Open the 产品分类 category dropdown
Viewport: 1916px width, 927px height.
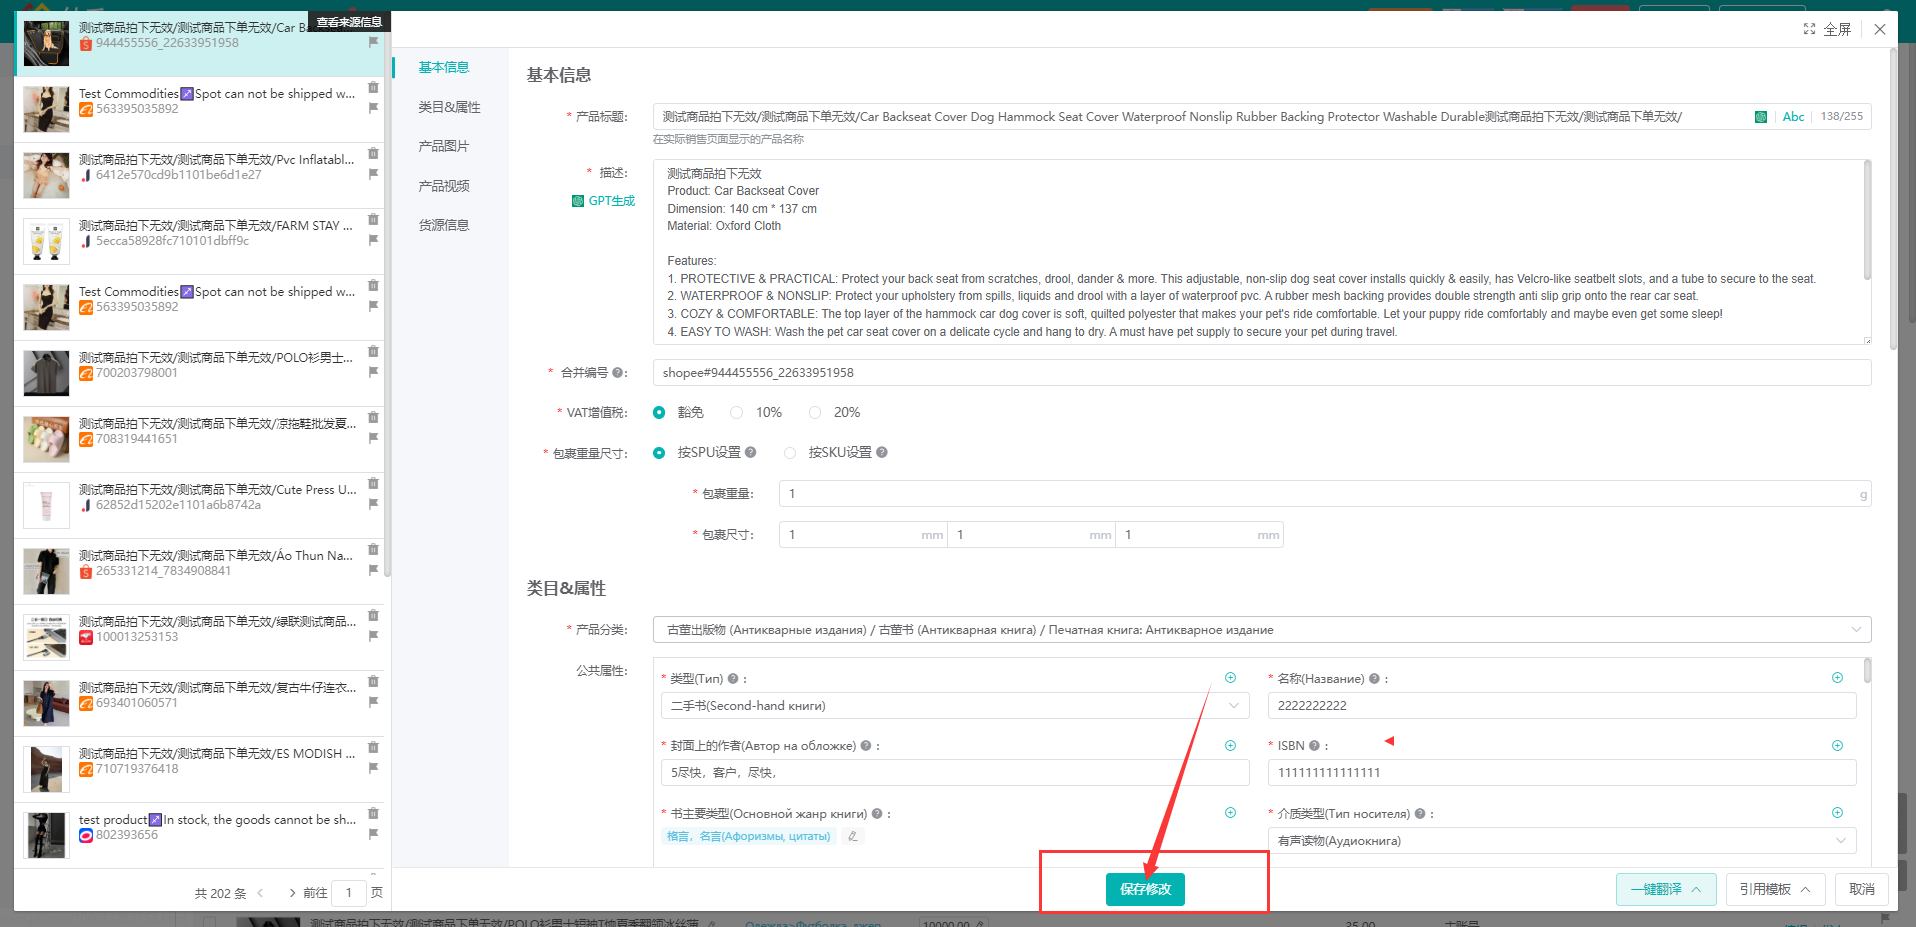tap(1260, 630)
